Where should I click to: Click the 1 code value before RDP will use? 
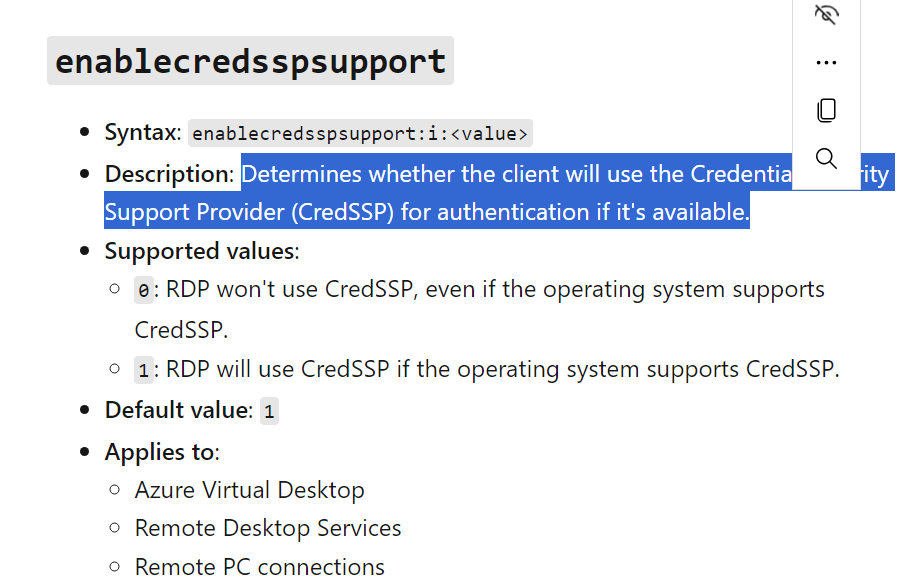click(x=144, y=370)
